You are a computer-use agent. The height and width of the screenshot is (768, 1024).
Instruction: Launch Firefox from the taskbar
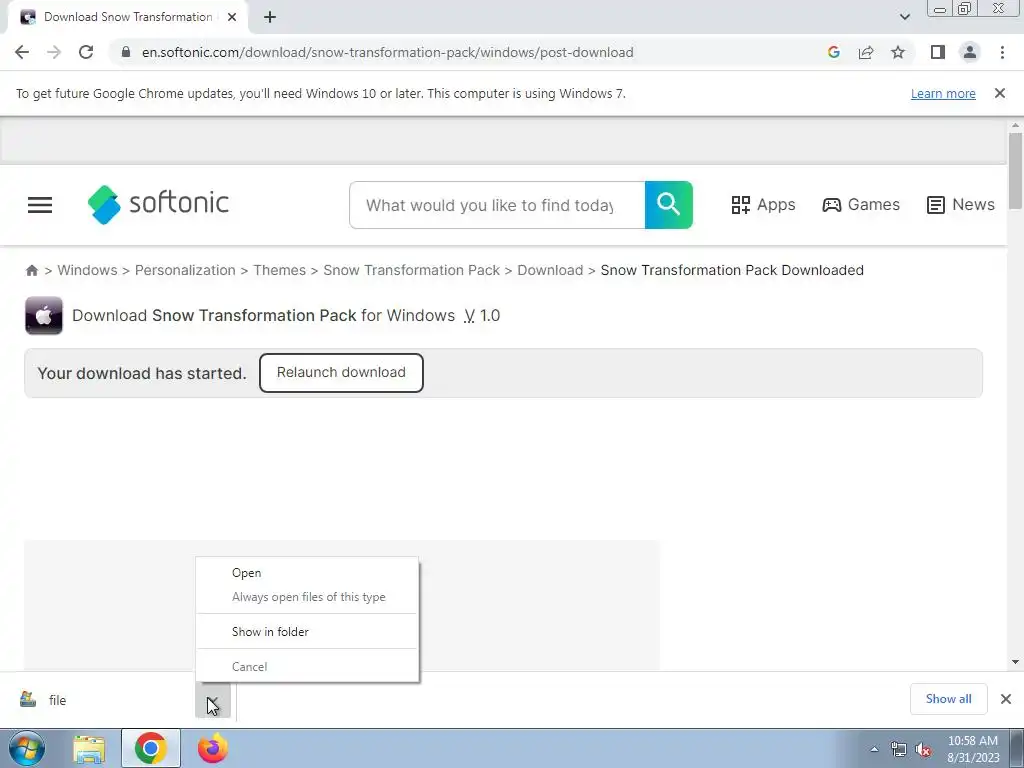(x=213, y=748)
